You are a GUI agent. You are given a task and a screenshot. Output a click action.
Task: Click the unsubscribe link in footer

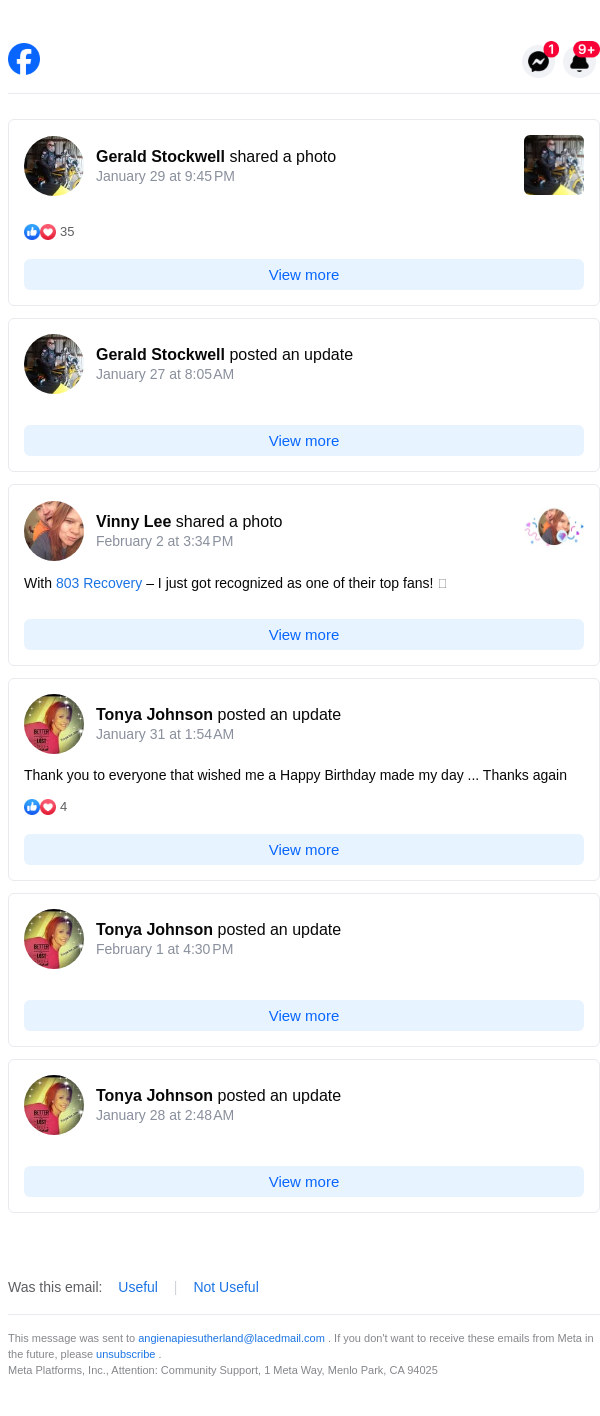click(126, 1354)
